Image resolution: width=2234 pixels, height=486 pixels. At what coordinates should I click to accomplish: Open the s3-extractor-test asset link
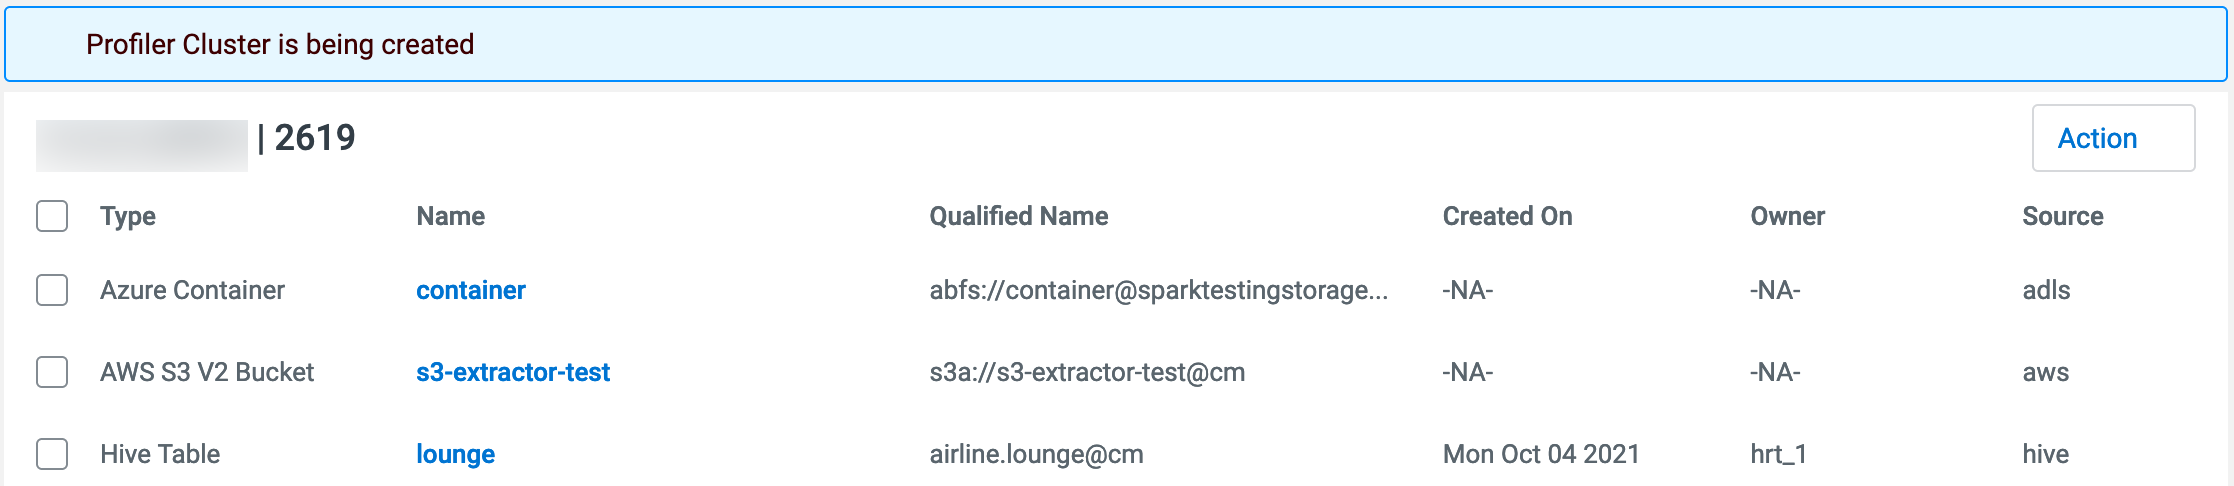512,372
